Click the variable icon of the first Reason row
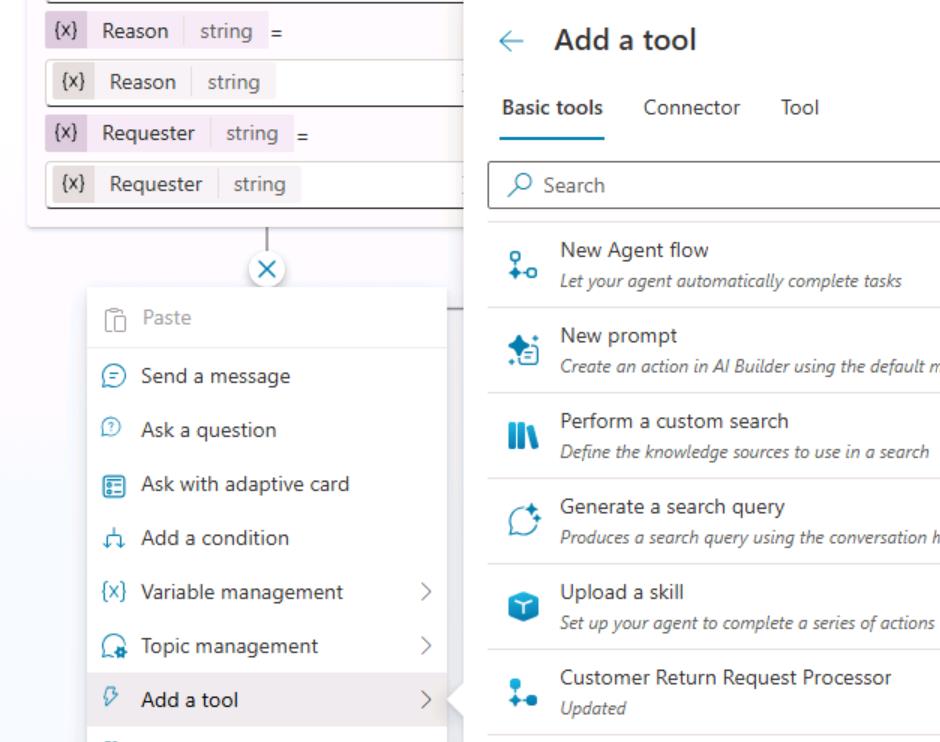Viewport: 940px width, 742px height. (x=66, y=30)
